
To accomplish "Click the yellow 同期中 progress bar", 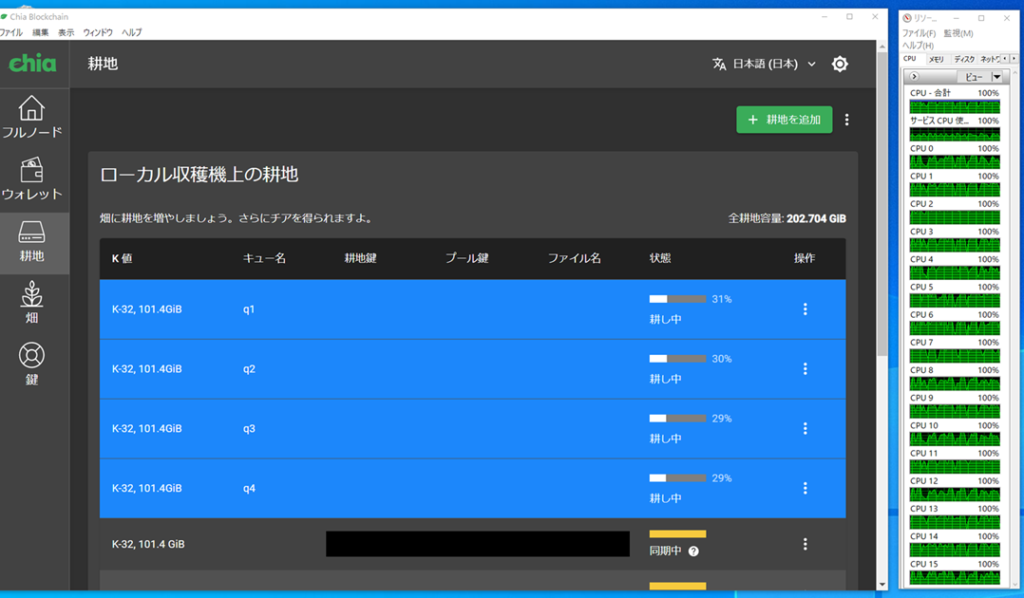I will click(677, 534).
